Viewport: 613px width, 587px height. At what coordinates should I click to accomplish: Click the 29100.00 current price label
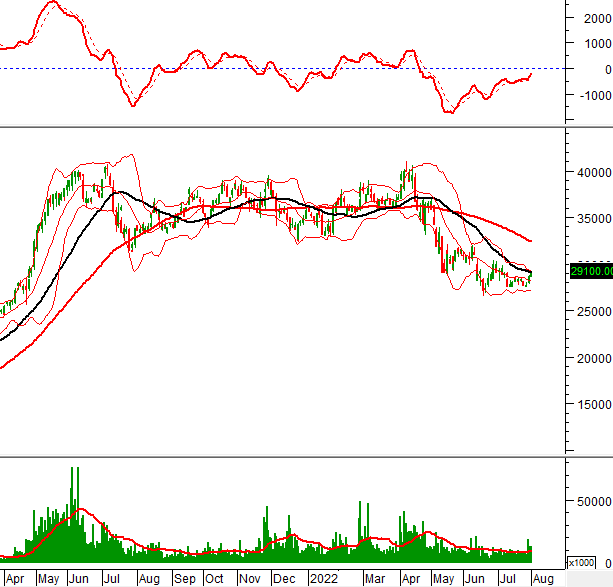[x=591, y=271]
